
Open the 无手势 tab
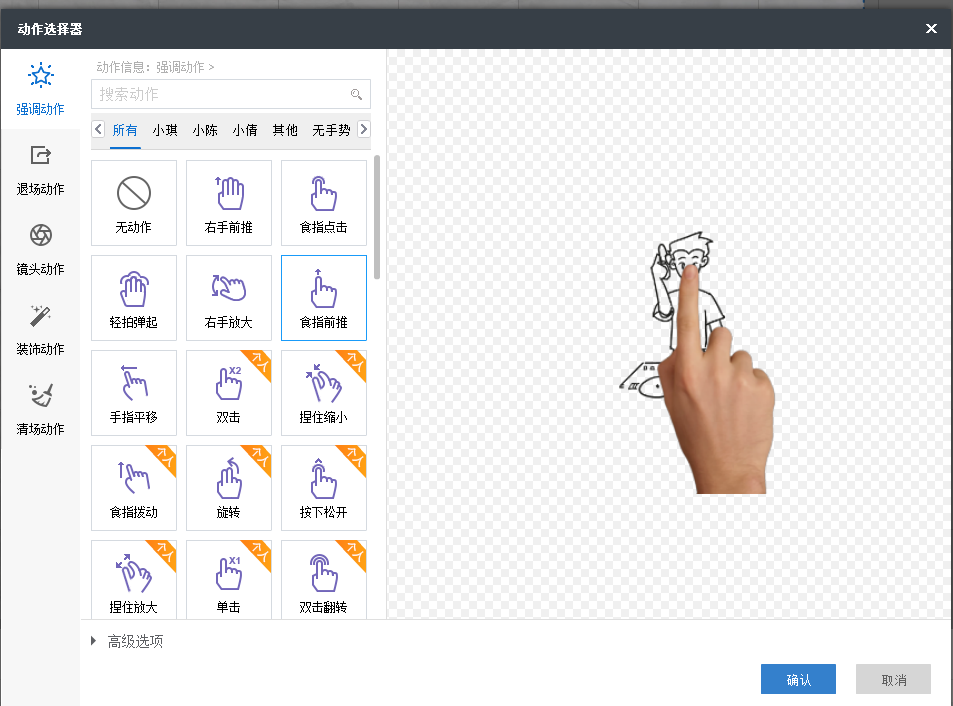(x=333, y=129)
